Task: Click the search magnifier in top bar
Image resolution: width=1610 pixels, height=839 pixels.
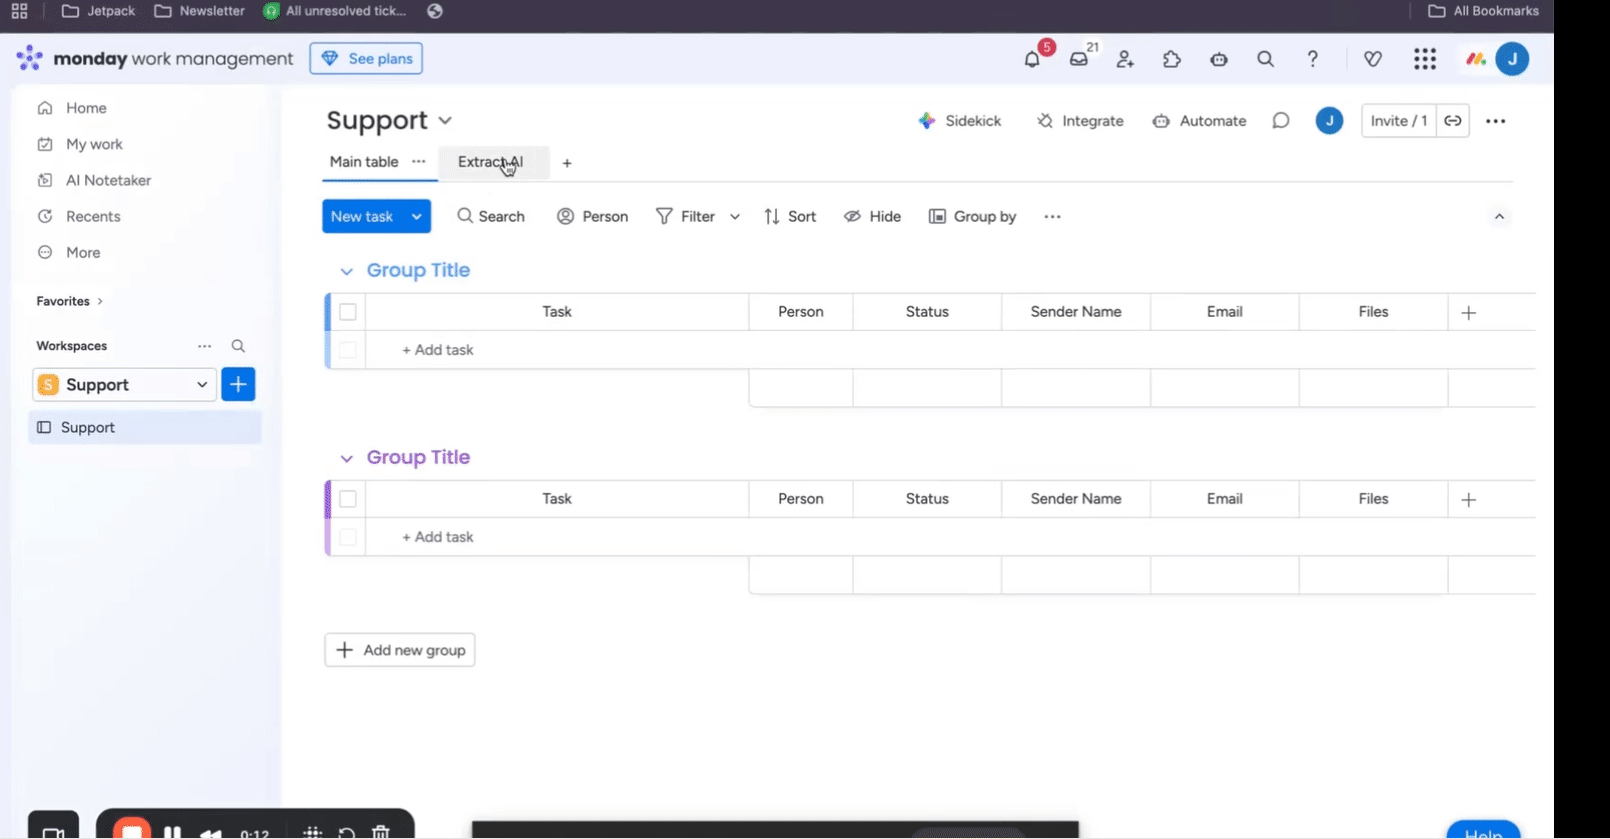Action: point(1265,60)
